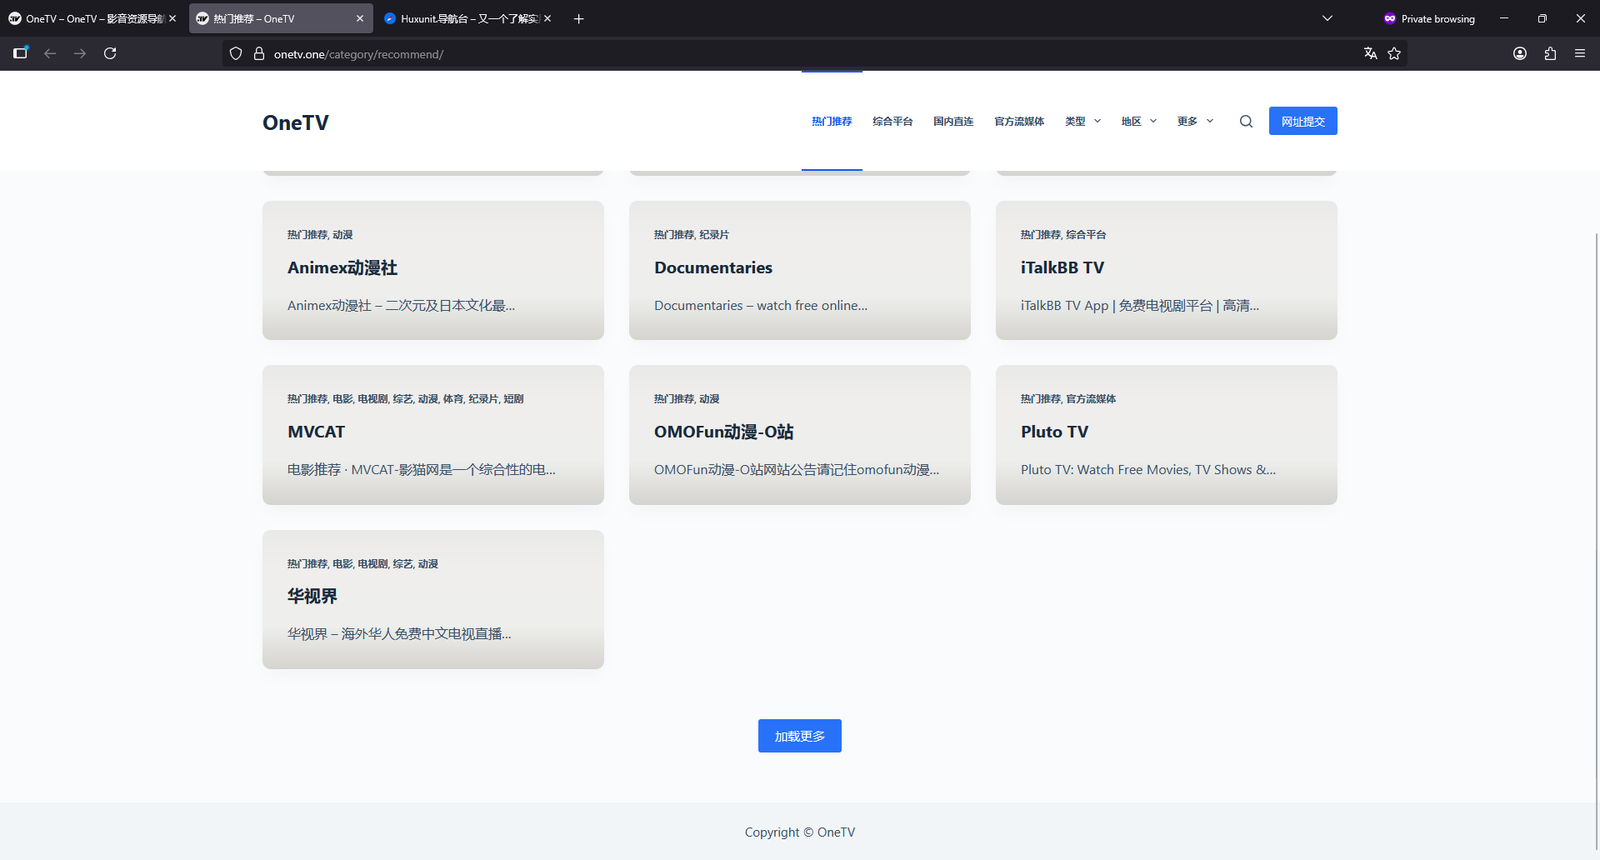Open the Documentaries card title
The width and height of the screenshot is (1600, 860).
pos(713,268)
